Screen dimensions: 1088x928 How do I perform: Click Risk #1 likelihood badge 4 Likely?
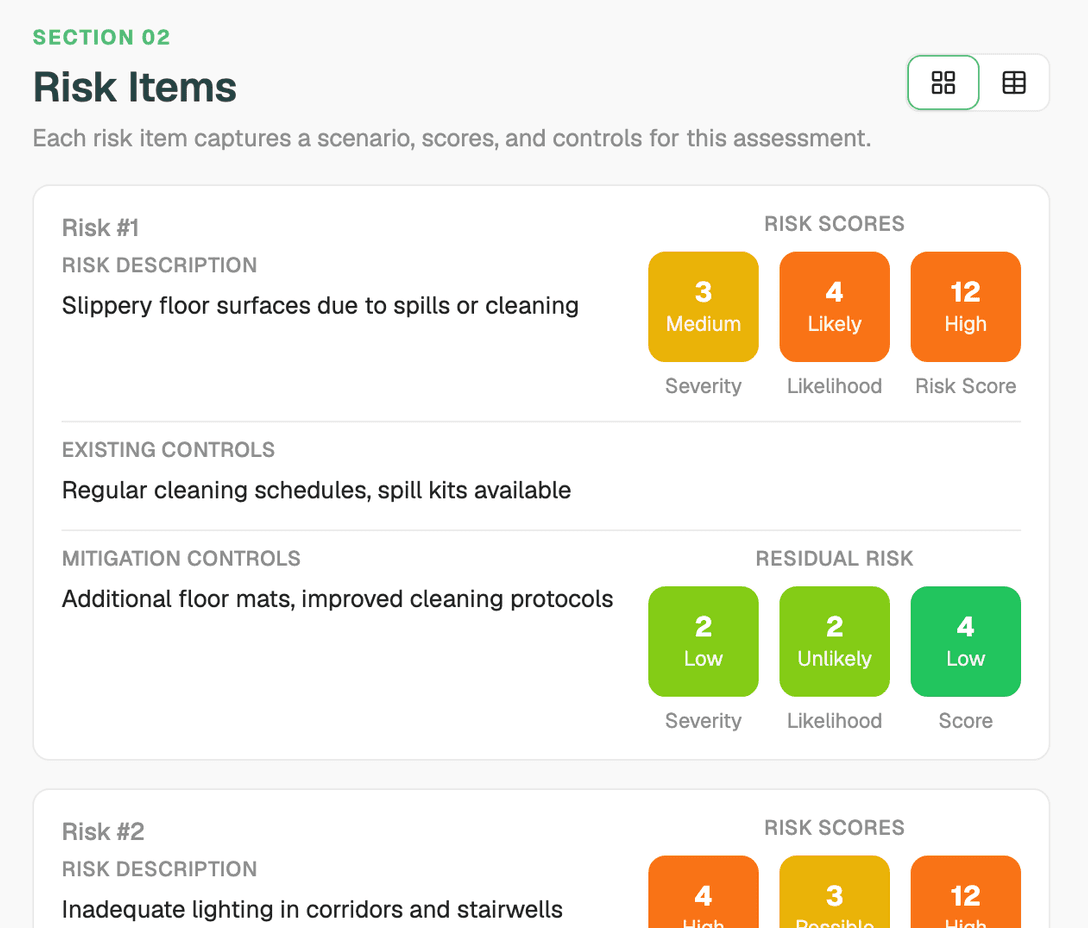pyautogui.click(x=834, y=307)
